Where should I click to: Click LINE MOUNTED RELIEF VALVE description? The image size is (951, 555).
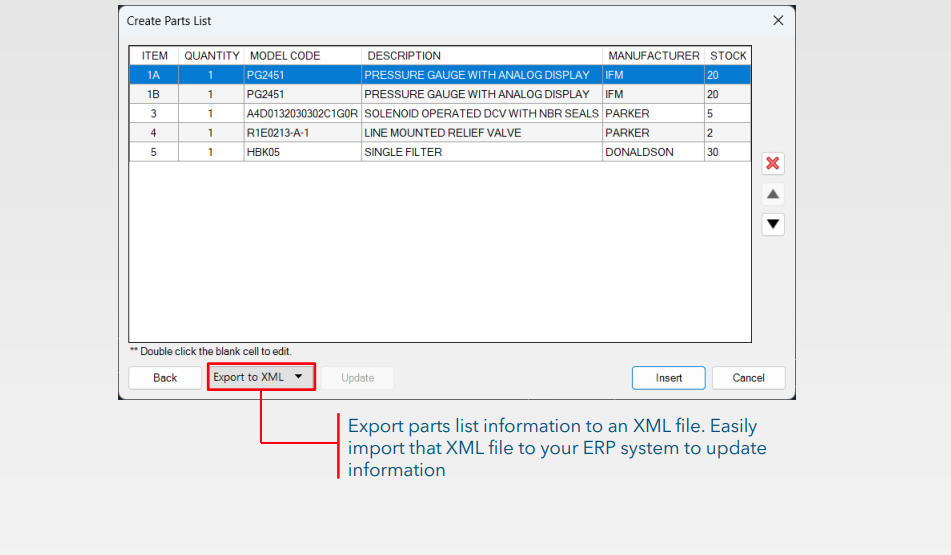(482, 133)
